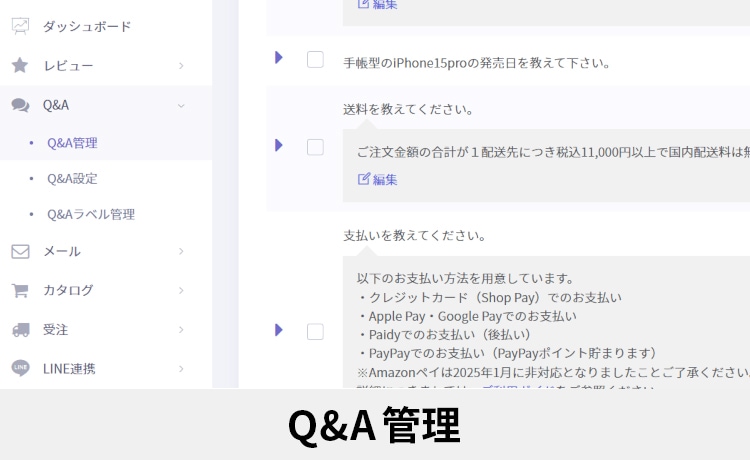The height and width of the screenshot is (460, 750).
Task: Expand the LINE連携 chevron arrow
Action: pos(181,369)
